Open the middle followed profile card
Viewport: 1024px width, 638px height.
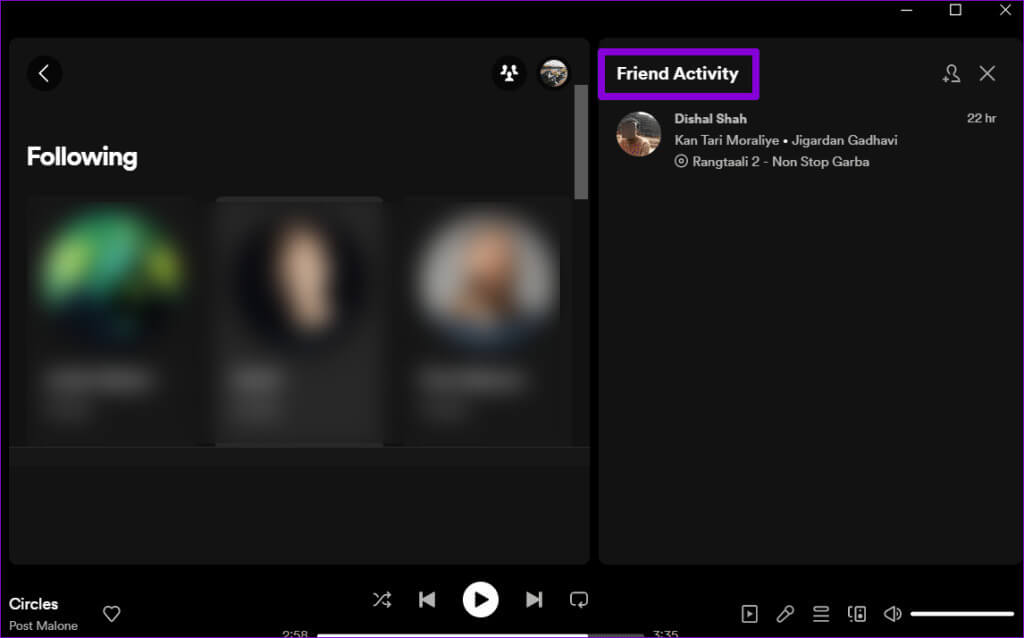coord(299,321)
